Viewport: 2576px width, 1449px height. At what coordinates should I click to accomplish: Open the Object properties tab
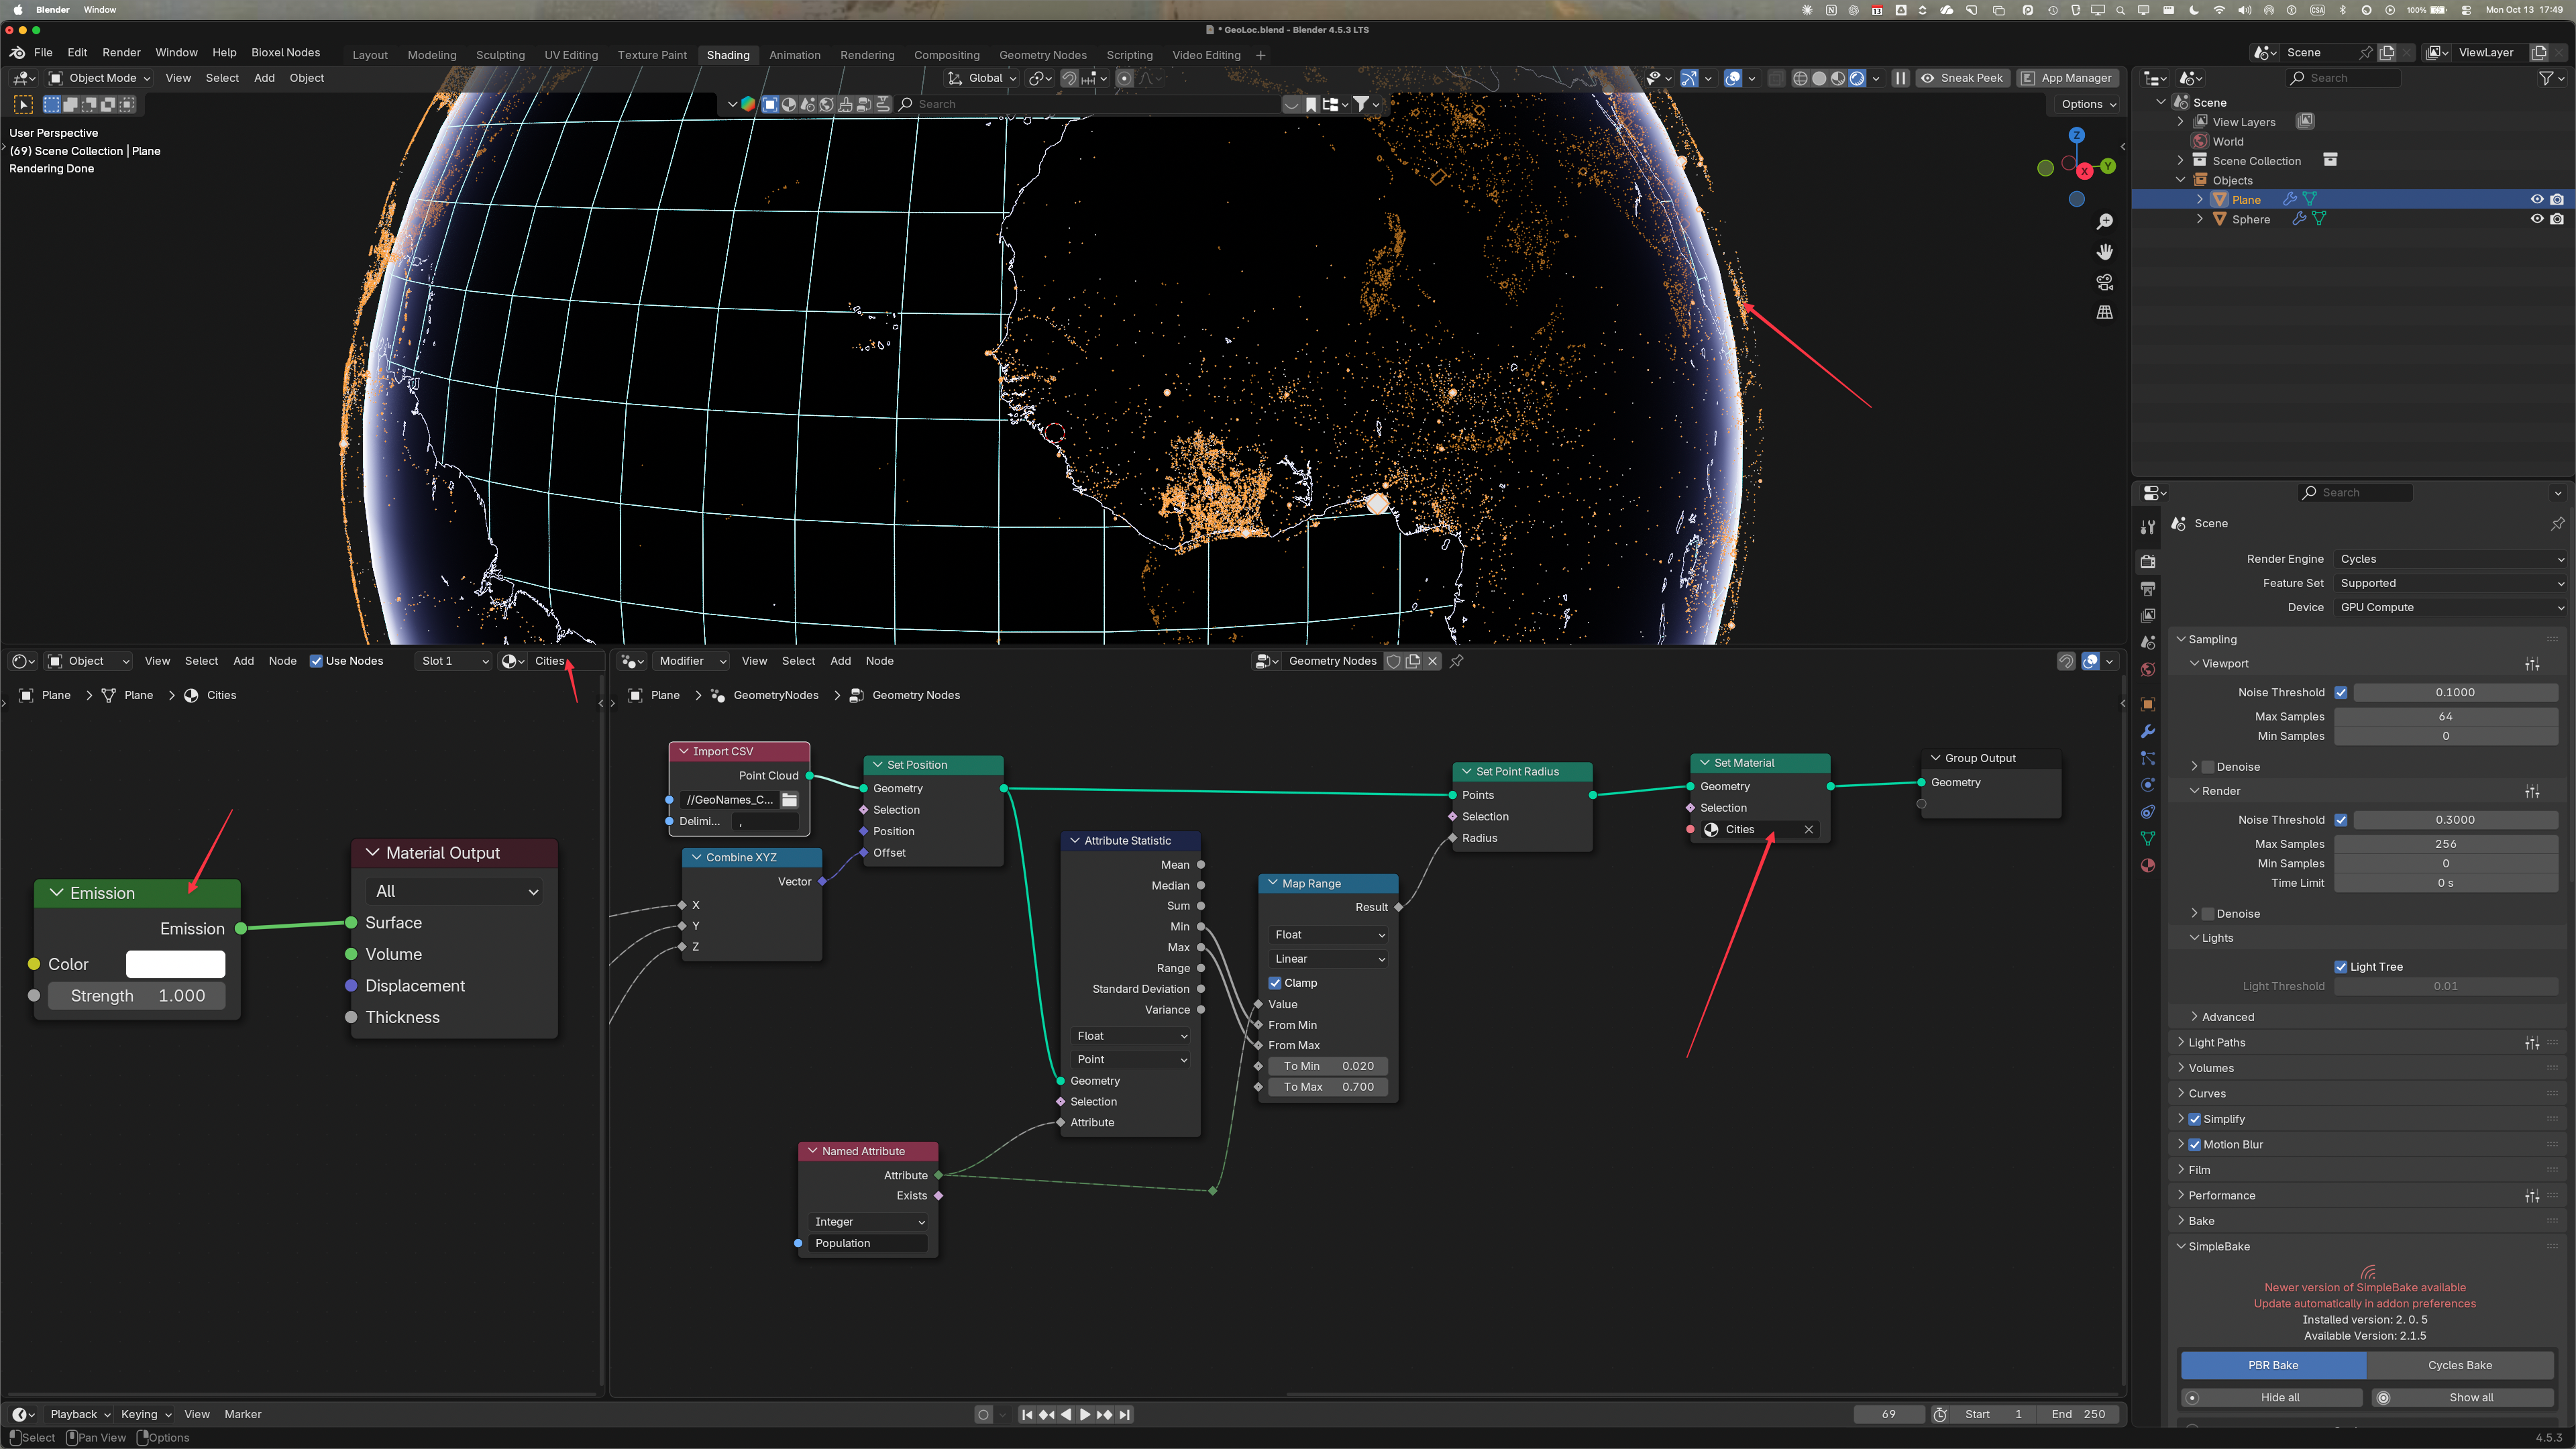click(x=2148, y=704)
